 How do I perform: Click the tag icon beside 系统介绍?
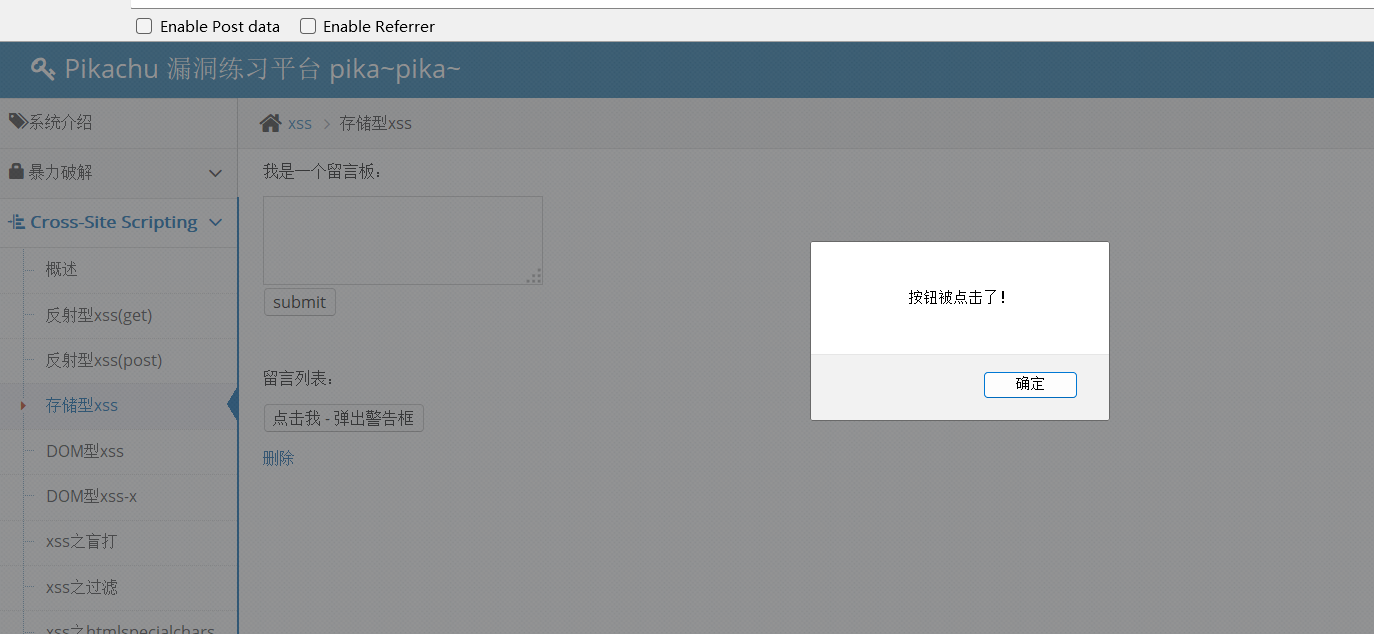click(18, 122)
